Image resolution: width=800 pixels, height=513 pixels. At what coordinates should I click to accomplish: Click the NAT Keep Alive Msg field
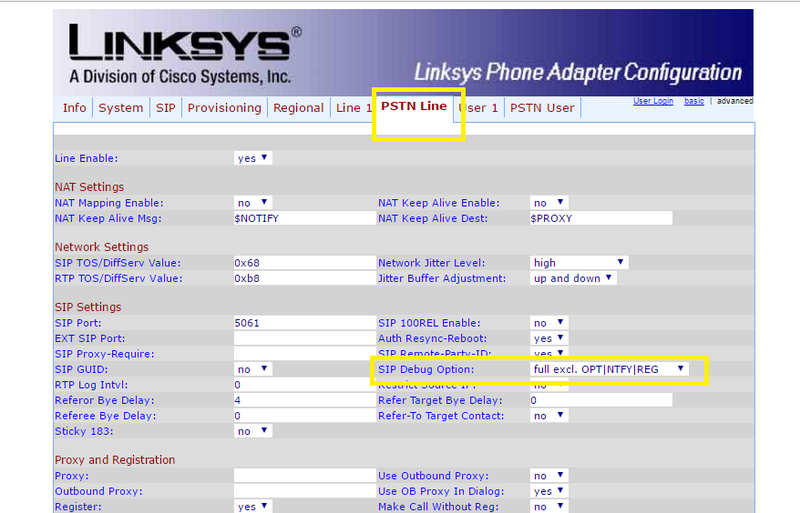(305, 218)
